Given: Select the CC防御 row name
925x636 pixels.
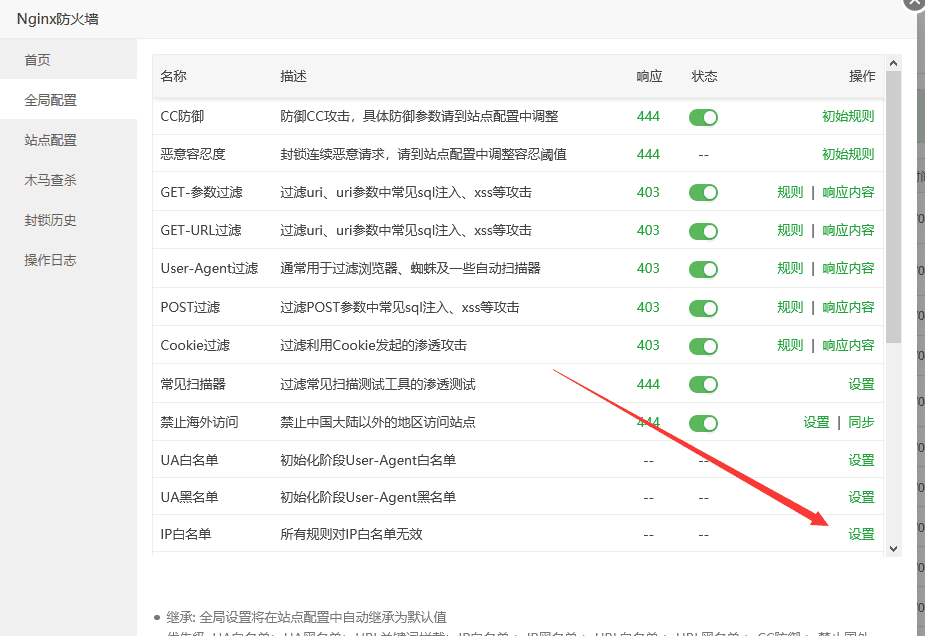Looking at the screenshot, I should (182, 116).
